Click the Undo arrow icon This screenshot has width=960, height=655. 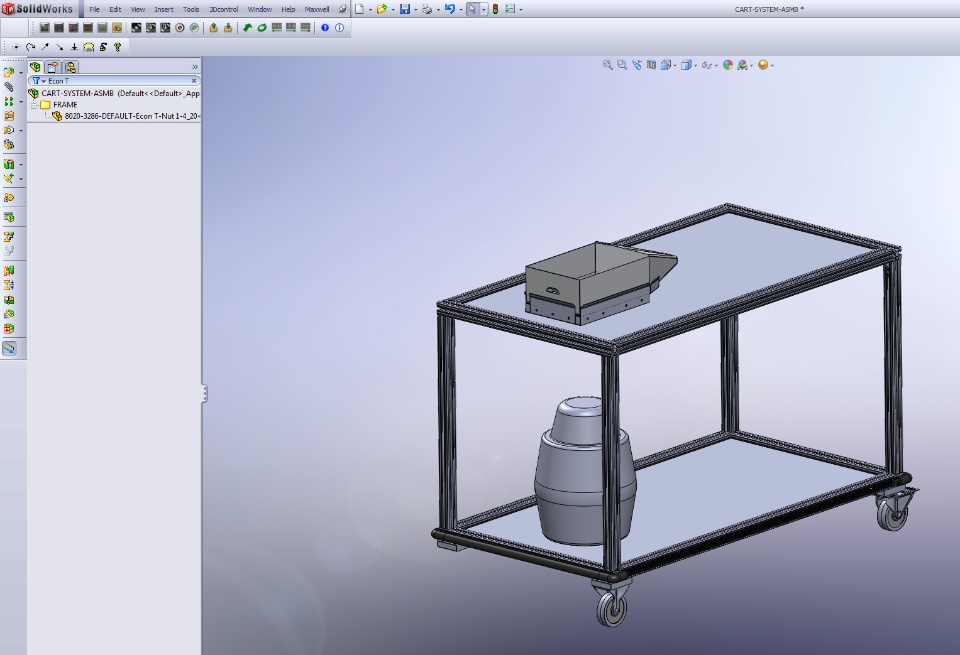(x=449, y=9)
